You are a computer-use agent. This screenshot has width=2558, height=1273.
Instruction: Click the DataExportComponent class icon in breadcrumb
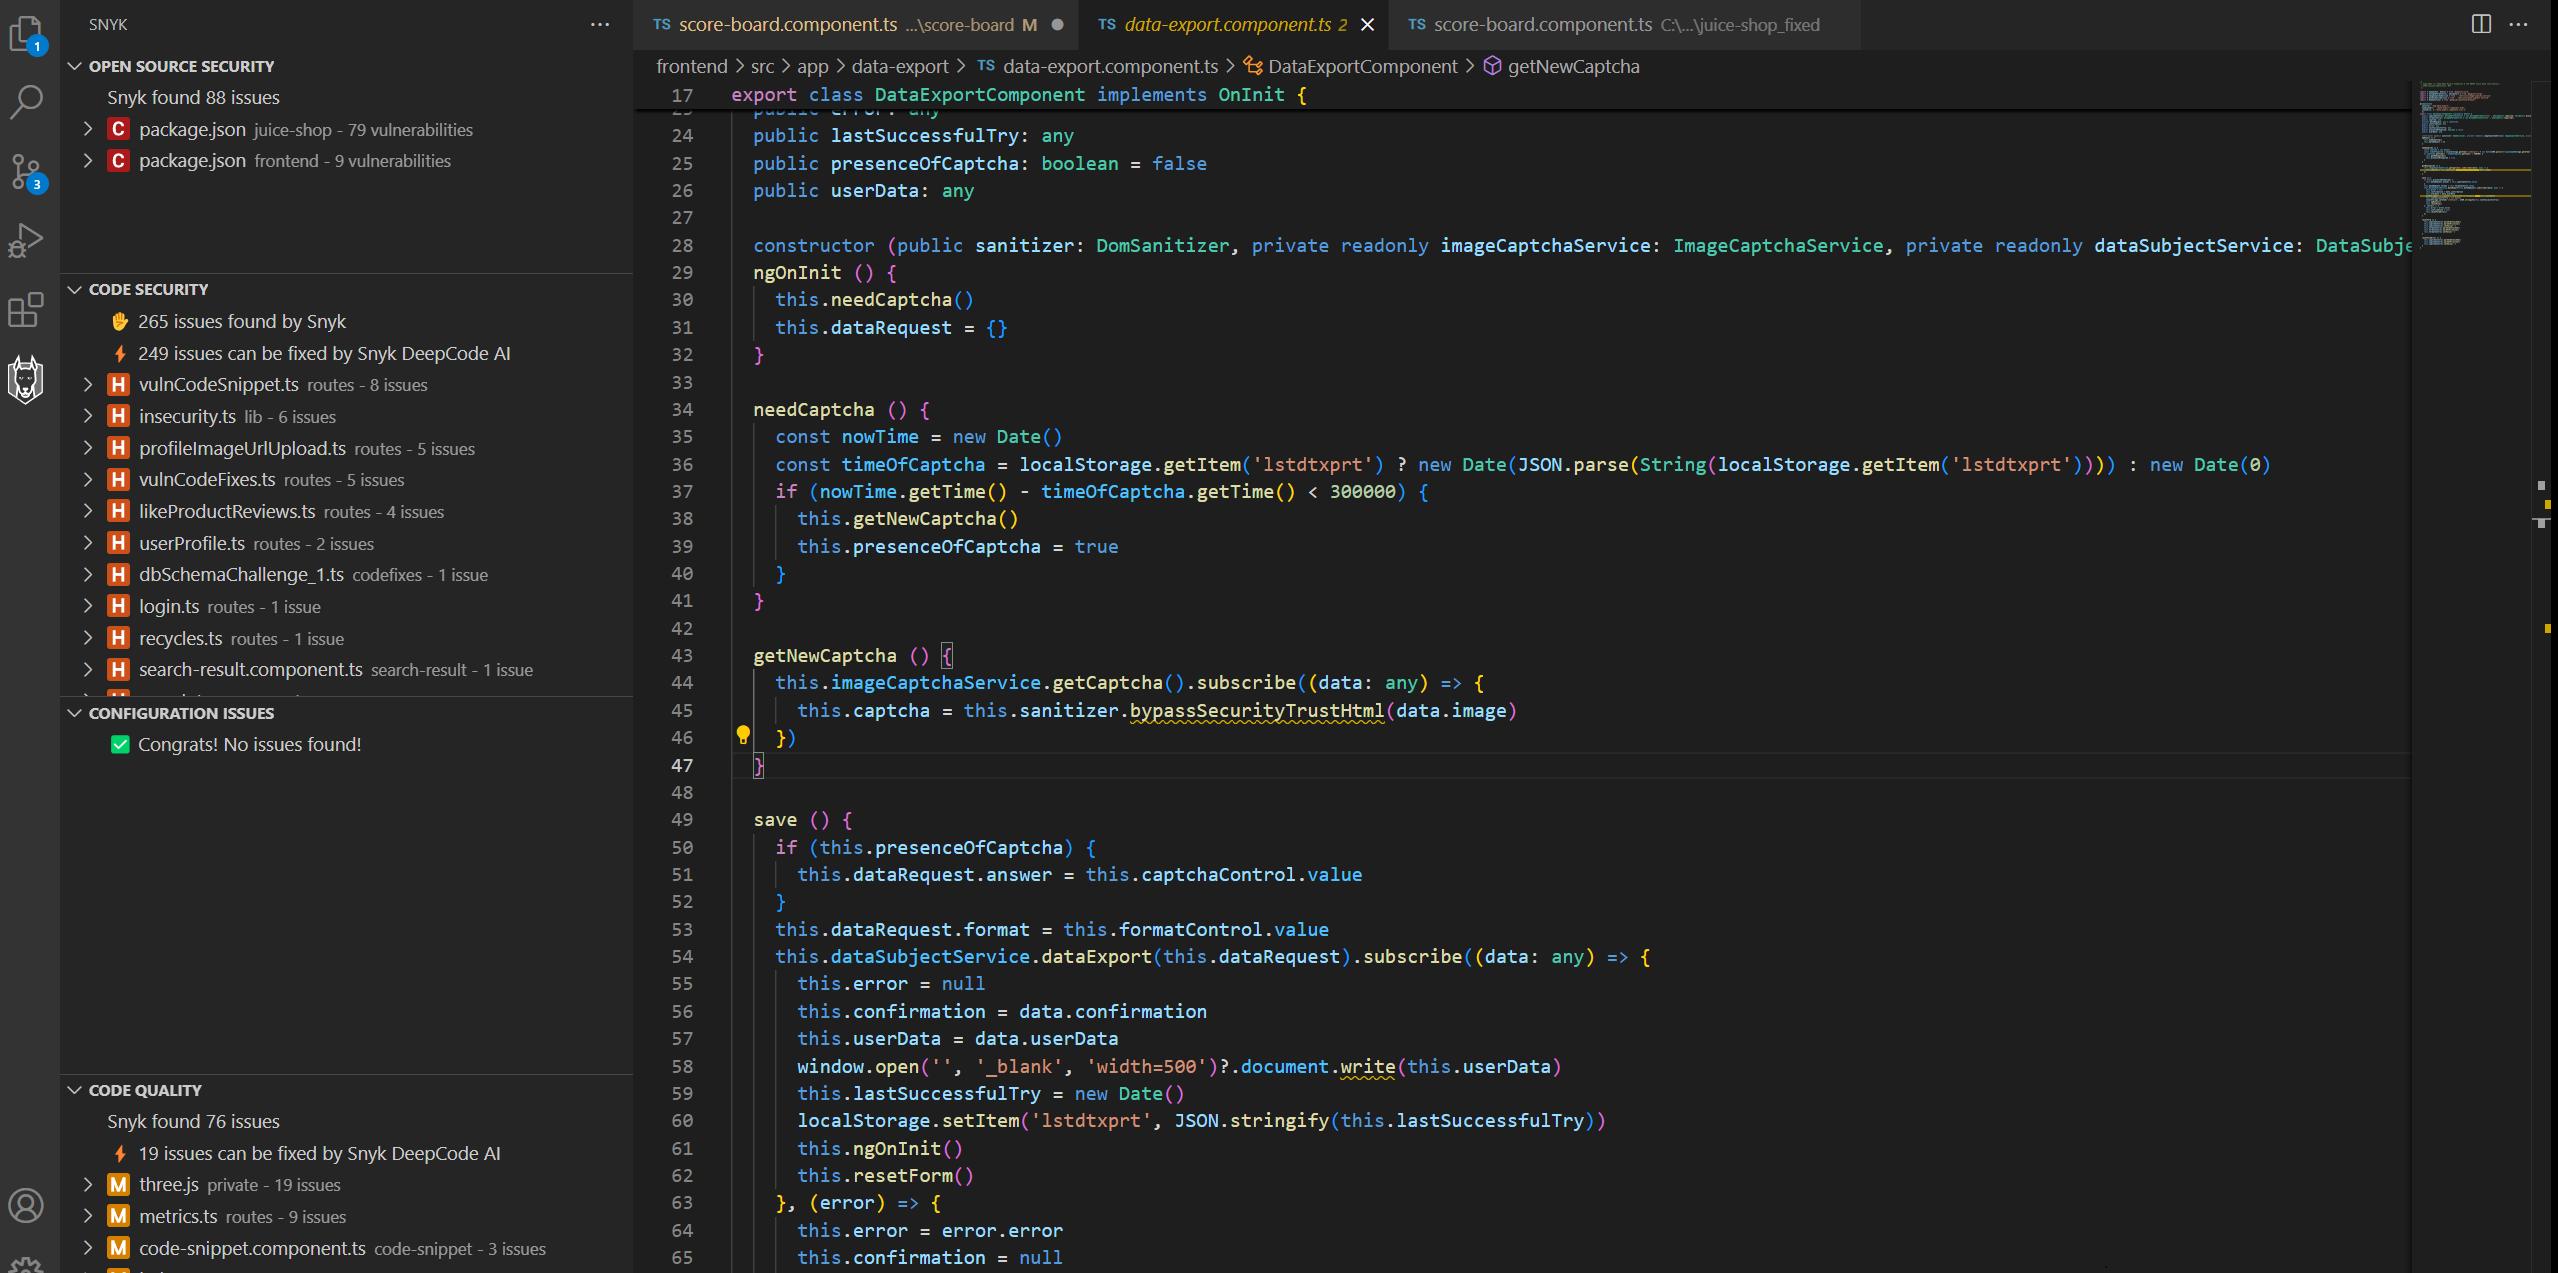point(1253,66)
